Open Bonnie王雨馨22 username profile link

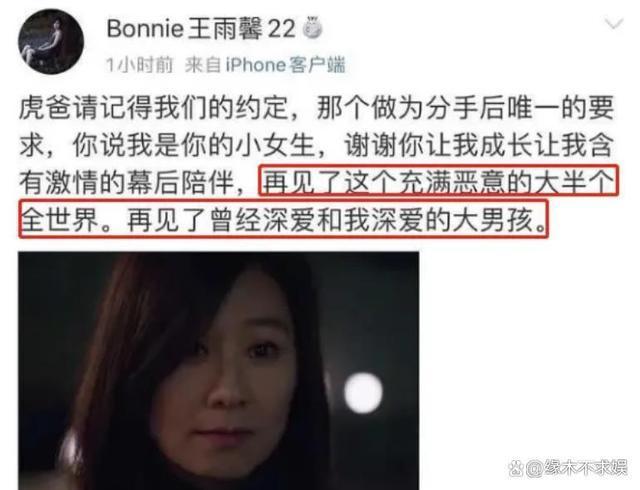click(200, 29)
